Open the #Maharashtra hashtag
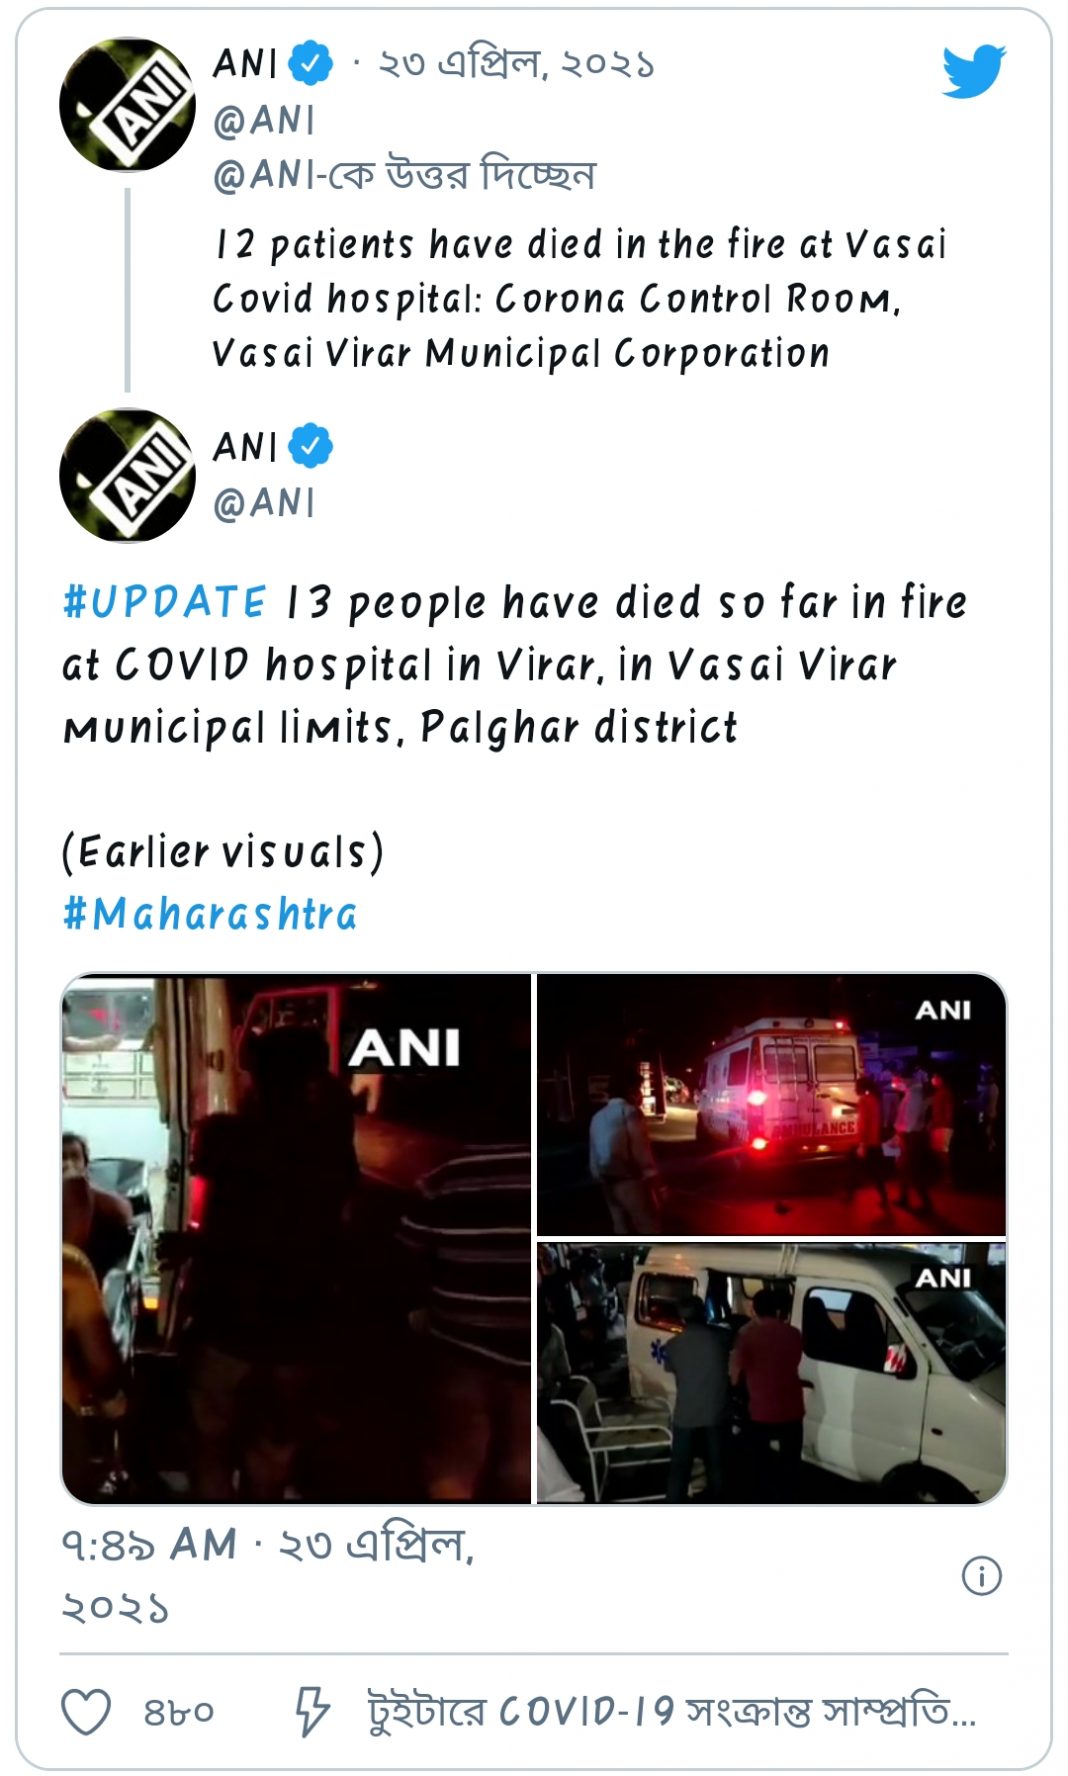The image size is (1068, 1776). click(210, 914)
